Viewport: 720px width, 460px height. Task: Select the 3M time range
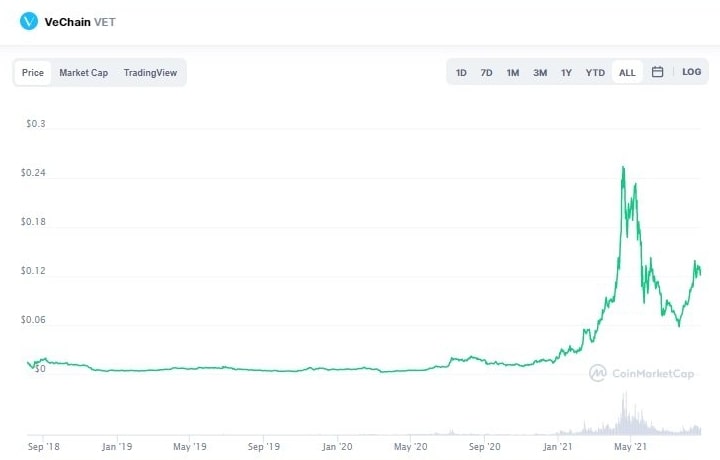point(540,73)
